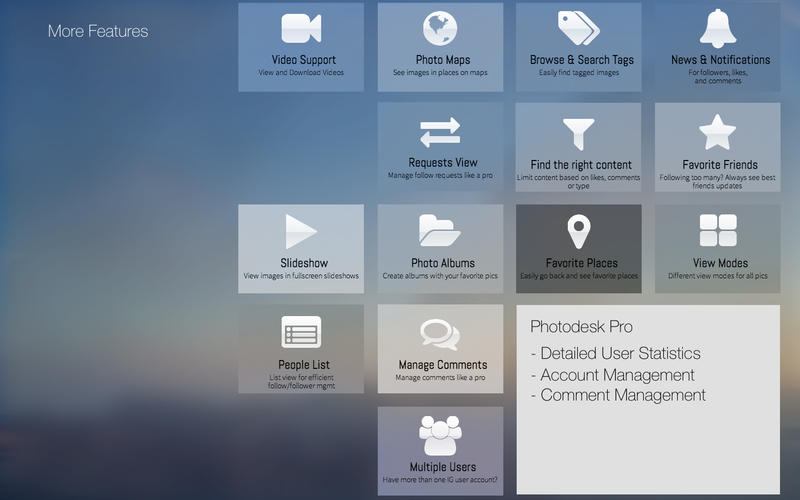Select the Video Support label
800x500 pixels.
(x=301, y=60)
